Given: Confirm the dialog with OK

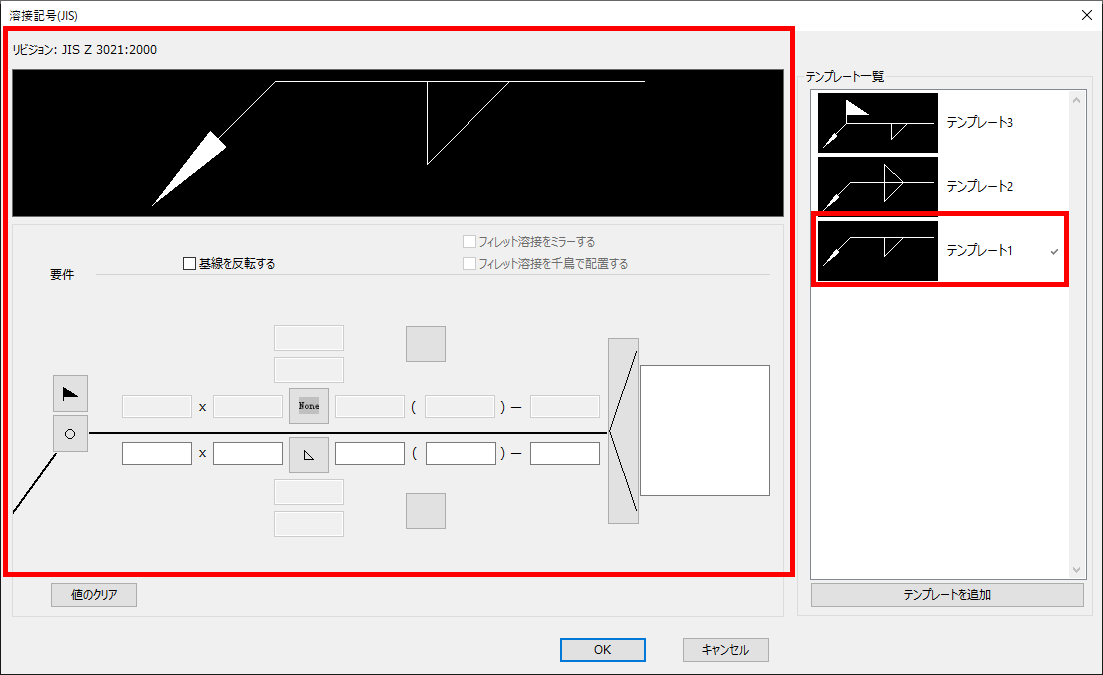Looking at the screenshot, I should [602, 650].
